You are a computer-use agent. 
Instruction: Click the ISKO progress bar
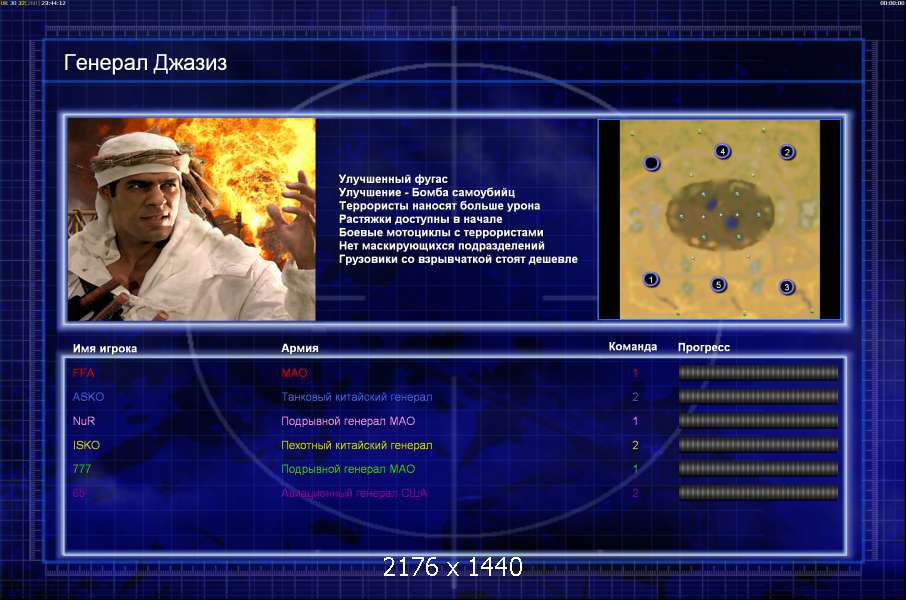[x=758, y=445]
